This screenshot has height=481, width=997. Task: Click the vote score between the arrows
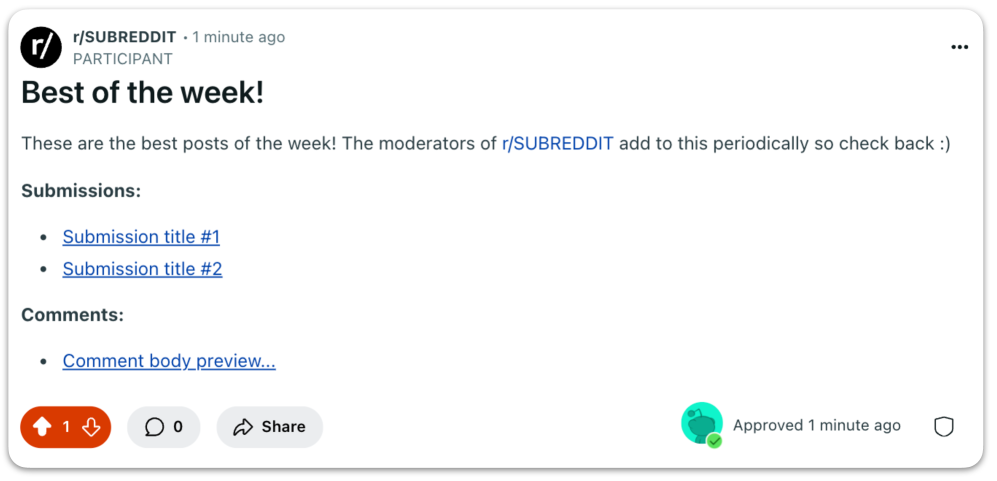[x=66, y=427]
